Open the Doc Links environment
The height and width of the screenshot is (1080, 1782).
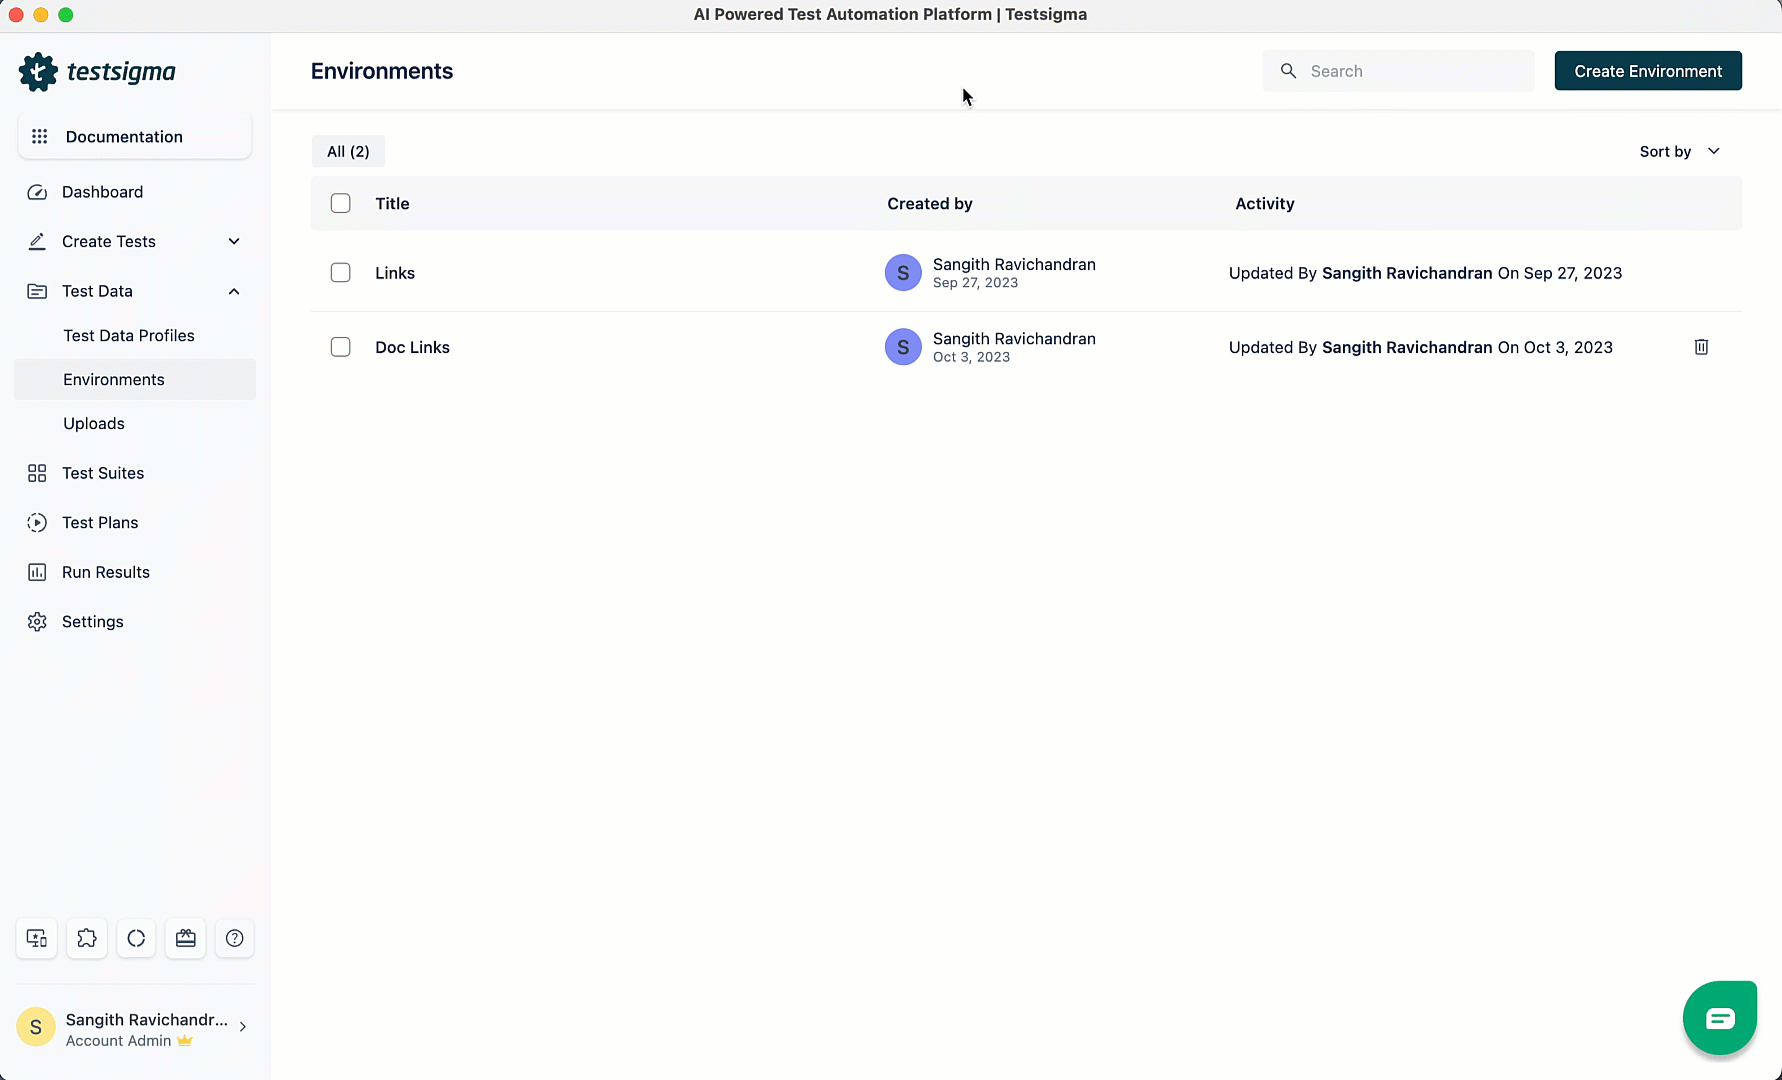coord(412,347)
